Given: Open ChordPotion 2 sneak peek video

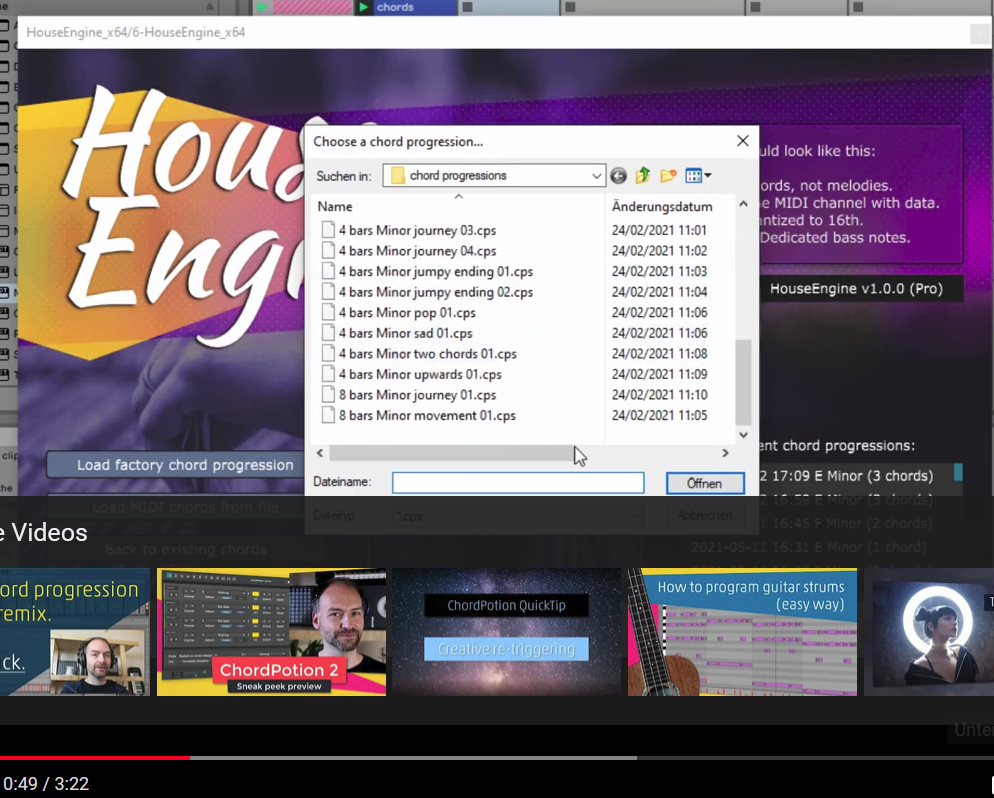Looking at the screenshot, I should (271, 632).
